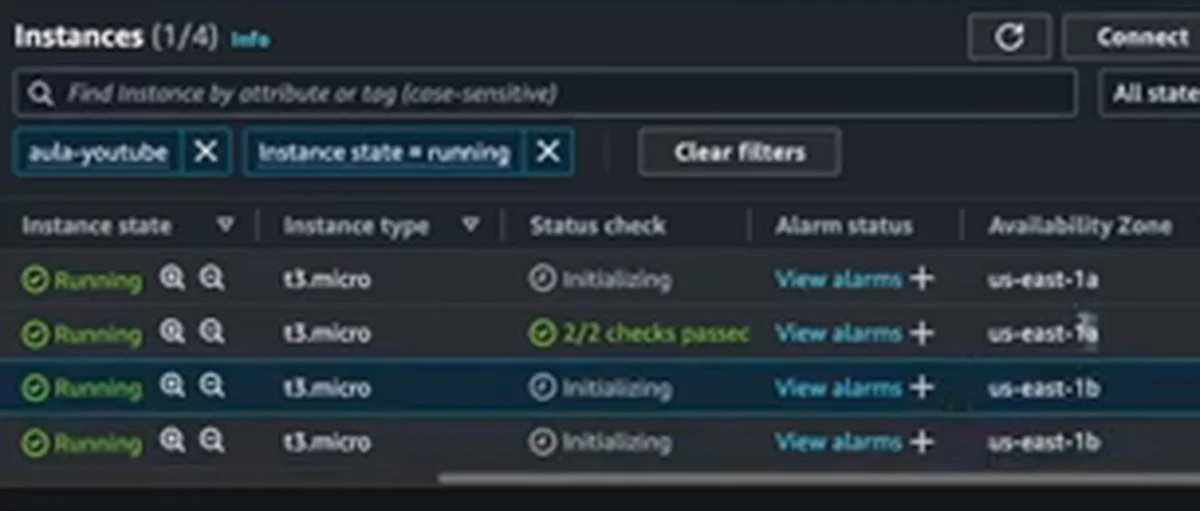
Task: Add alarm with plus icon in 2/2 checks passed row
Action: [x=921, y=333]
